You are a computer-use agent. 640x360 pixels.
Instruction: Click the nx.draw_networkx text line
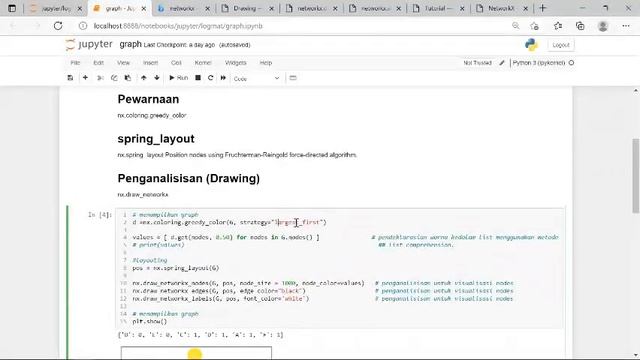click(143, 195)
